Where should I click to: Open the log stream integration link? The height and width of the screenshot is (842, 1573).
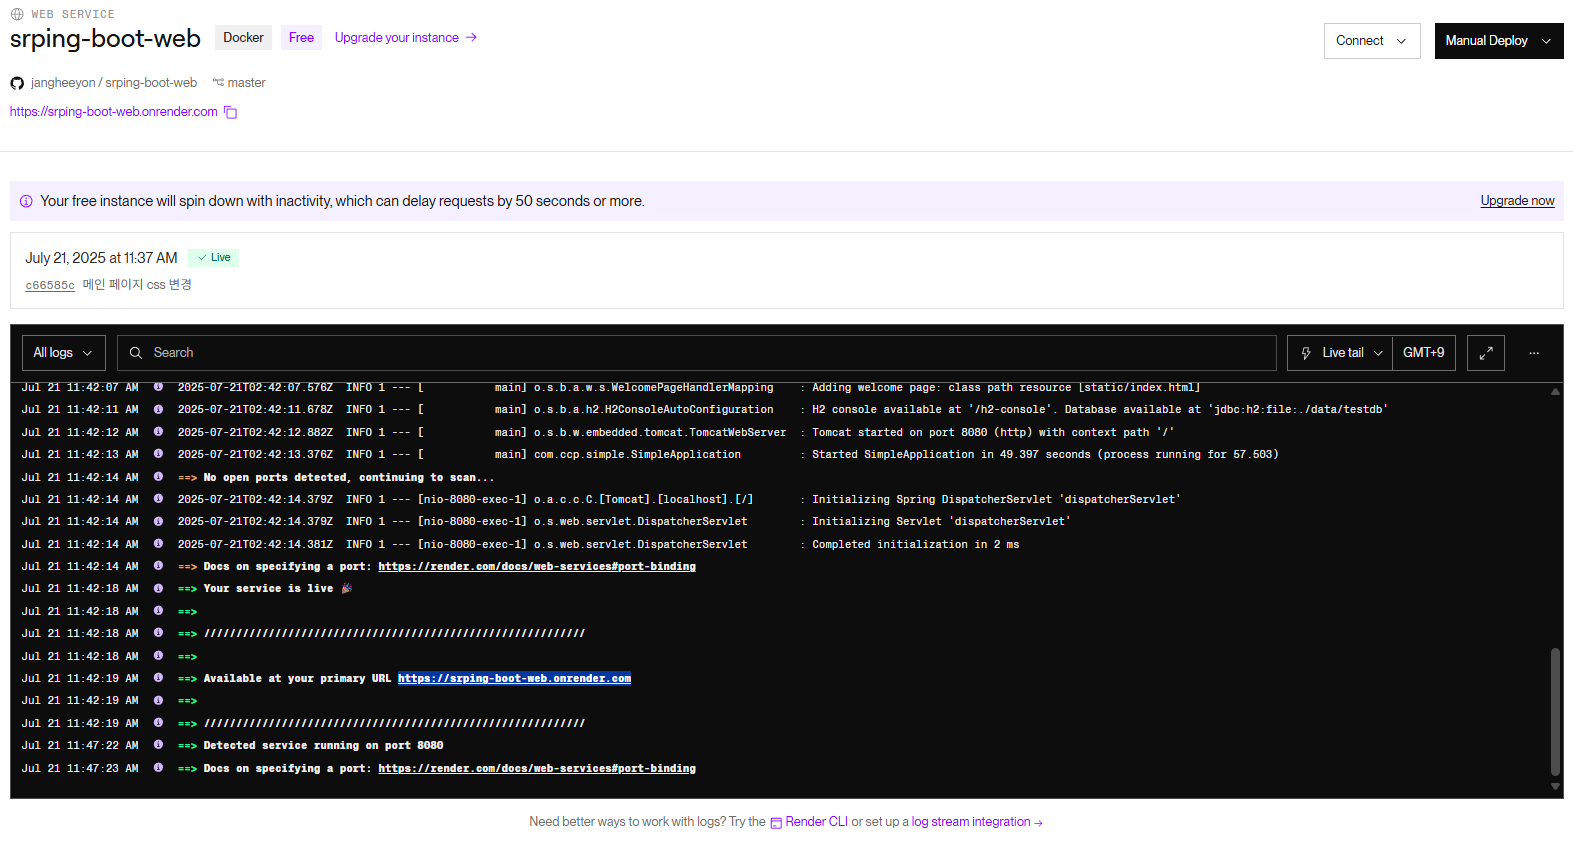click(x=977, y=822)
